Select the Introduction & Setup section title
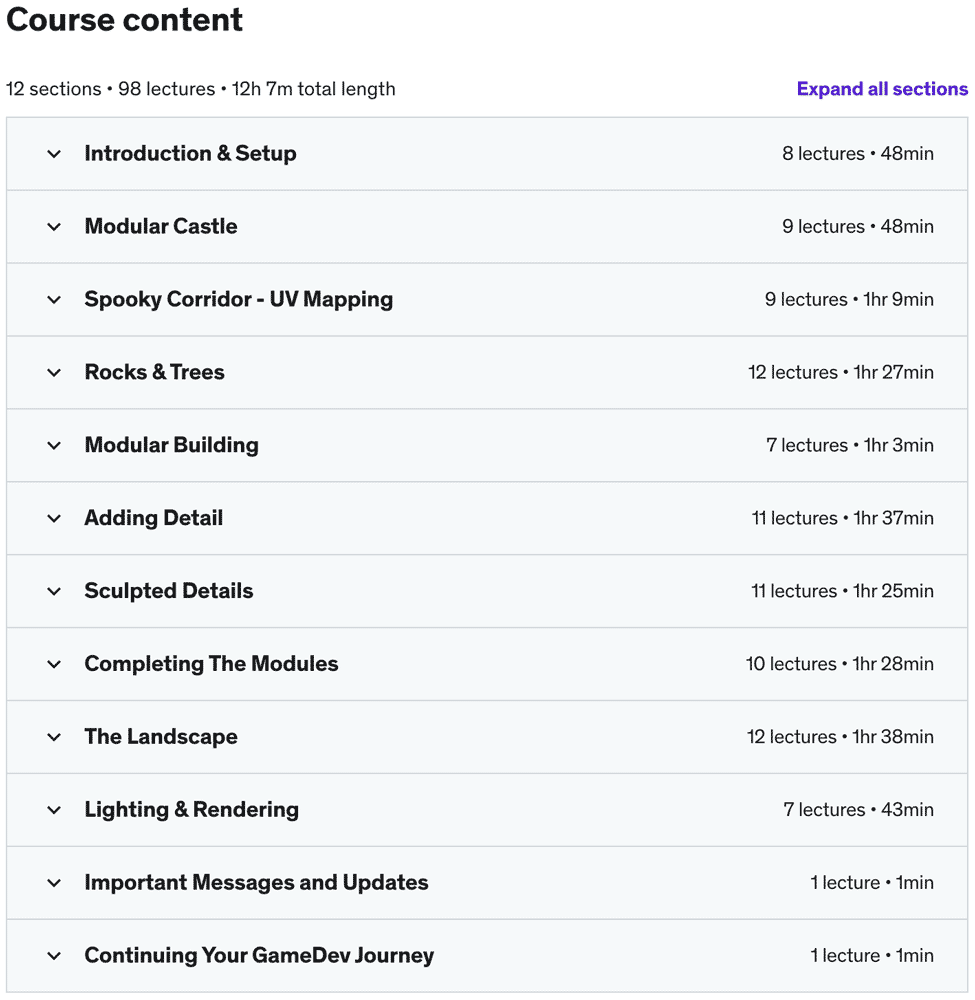975x1000 pixels. pos(190,154)
